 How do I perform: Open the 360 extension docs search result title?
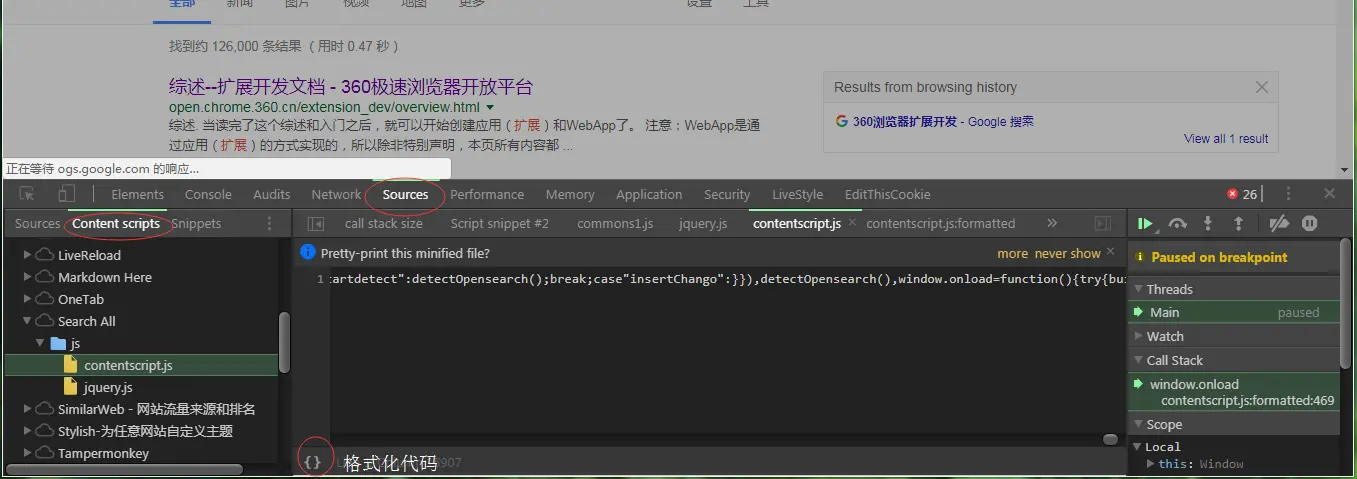[351, 87]
